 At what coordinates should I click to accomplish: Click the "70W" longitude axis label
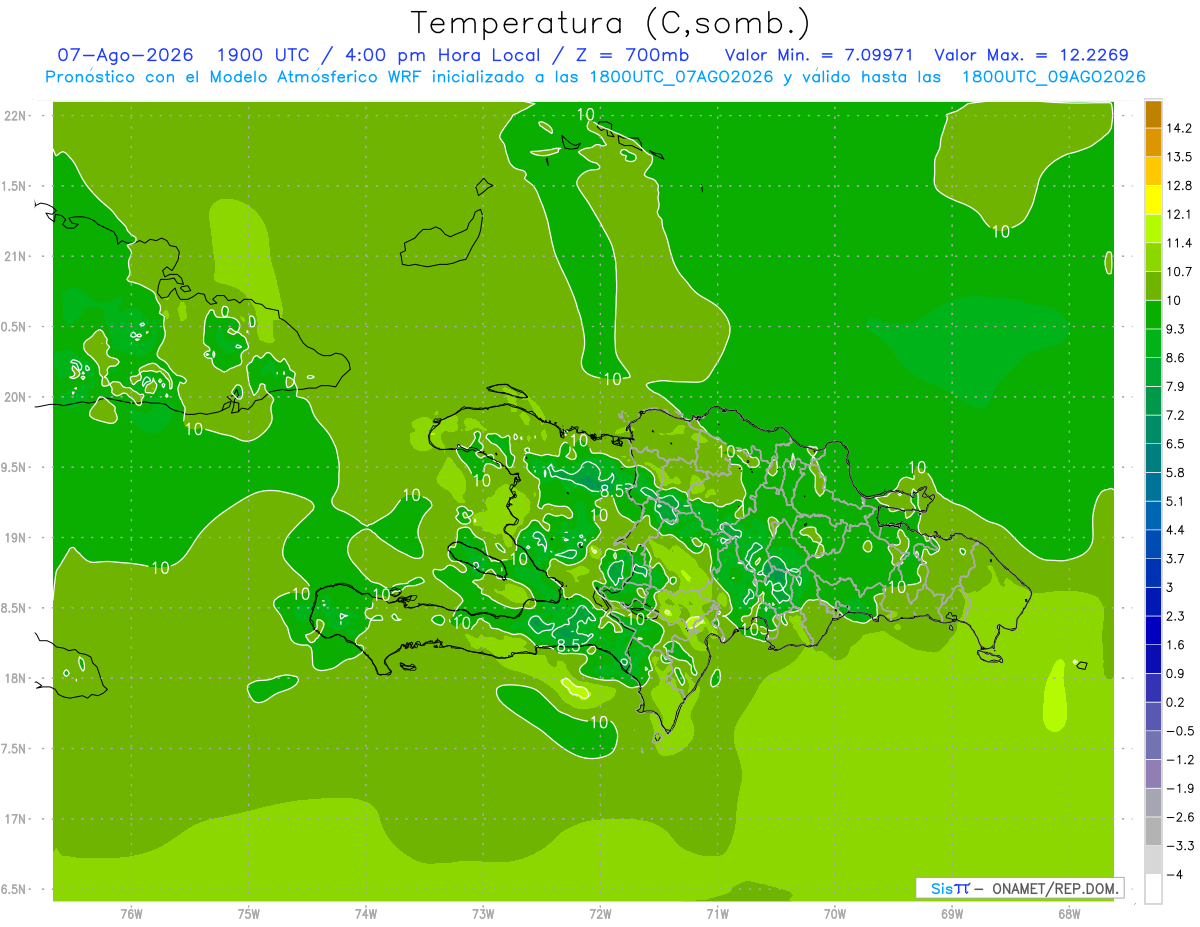[x=834, y=914]
